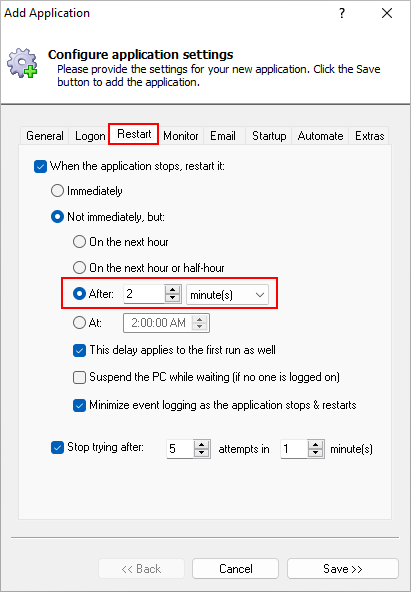The width and height of the screenshot is (411, 592).
Task: Click the Save >> button
Action: (343, 569)
